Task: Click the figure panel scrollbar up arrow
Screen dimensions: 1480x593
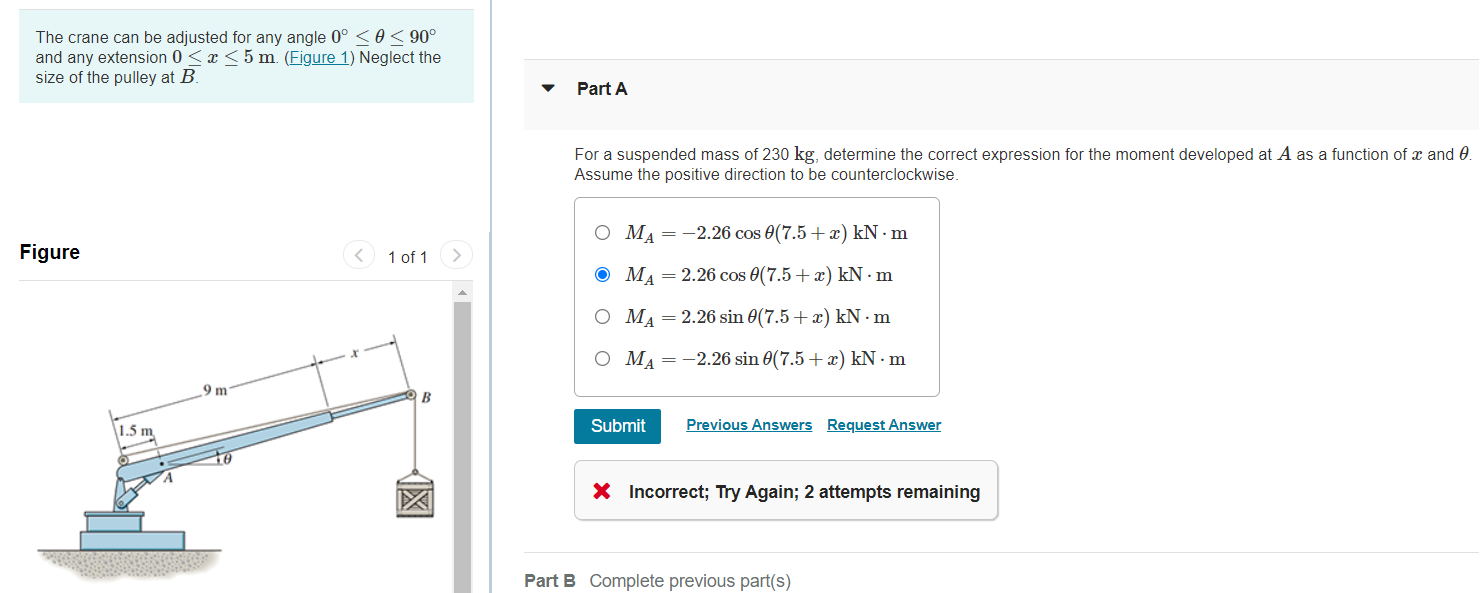Action: pyautogui.click(x=462, y=292)
